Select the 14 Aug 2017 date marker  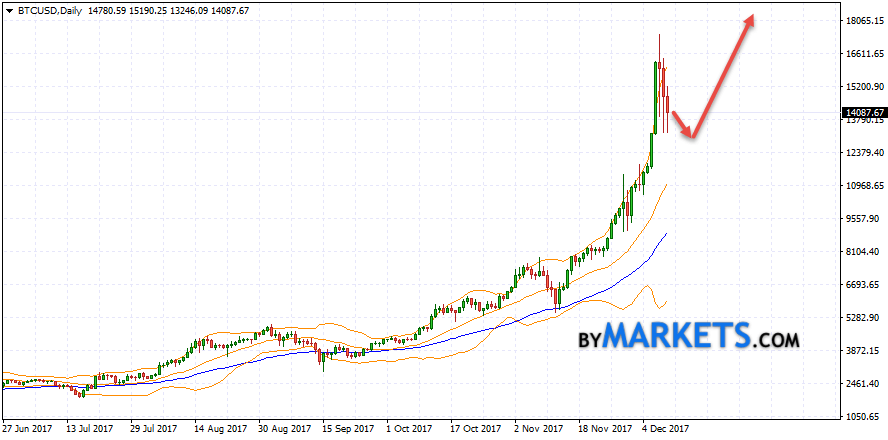point(222,428)
